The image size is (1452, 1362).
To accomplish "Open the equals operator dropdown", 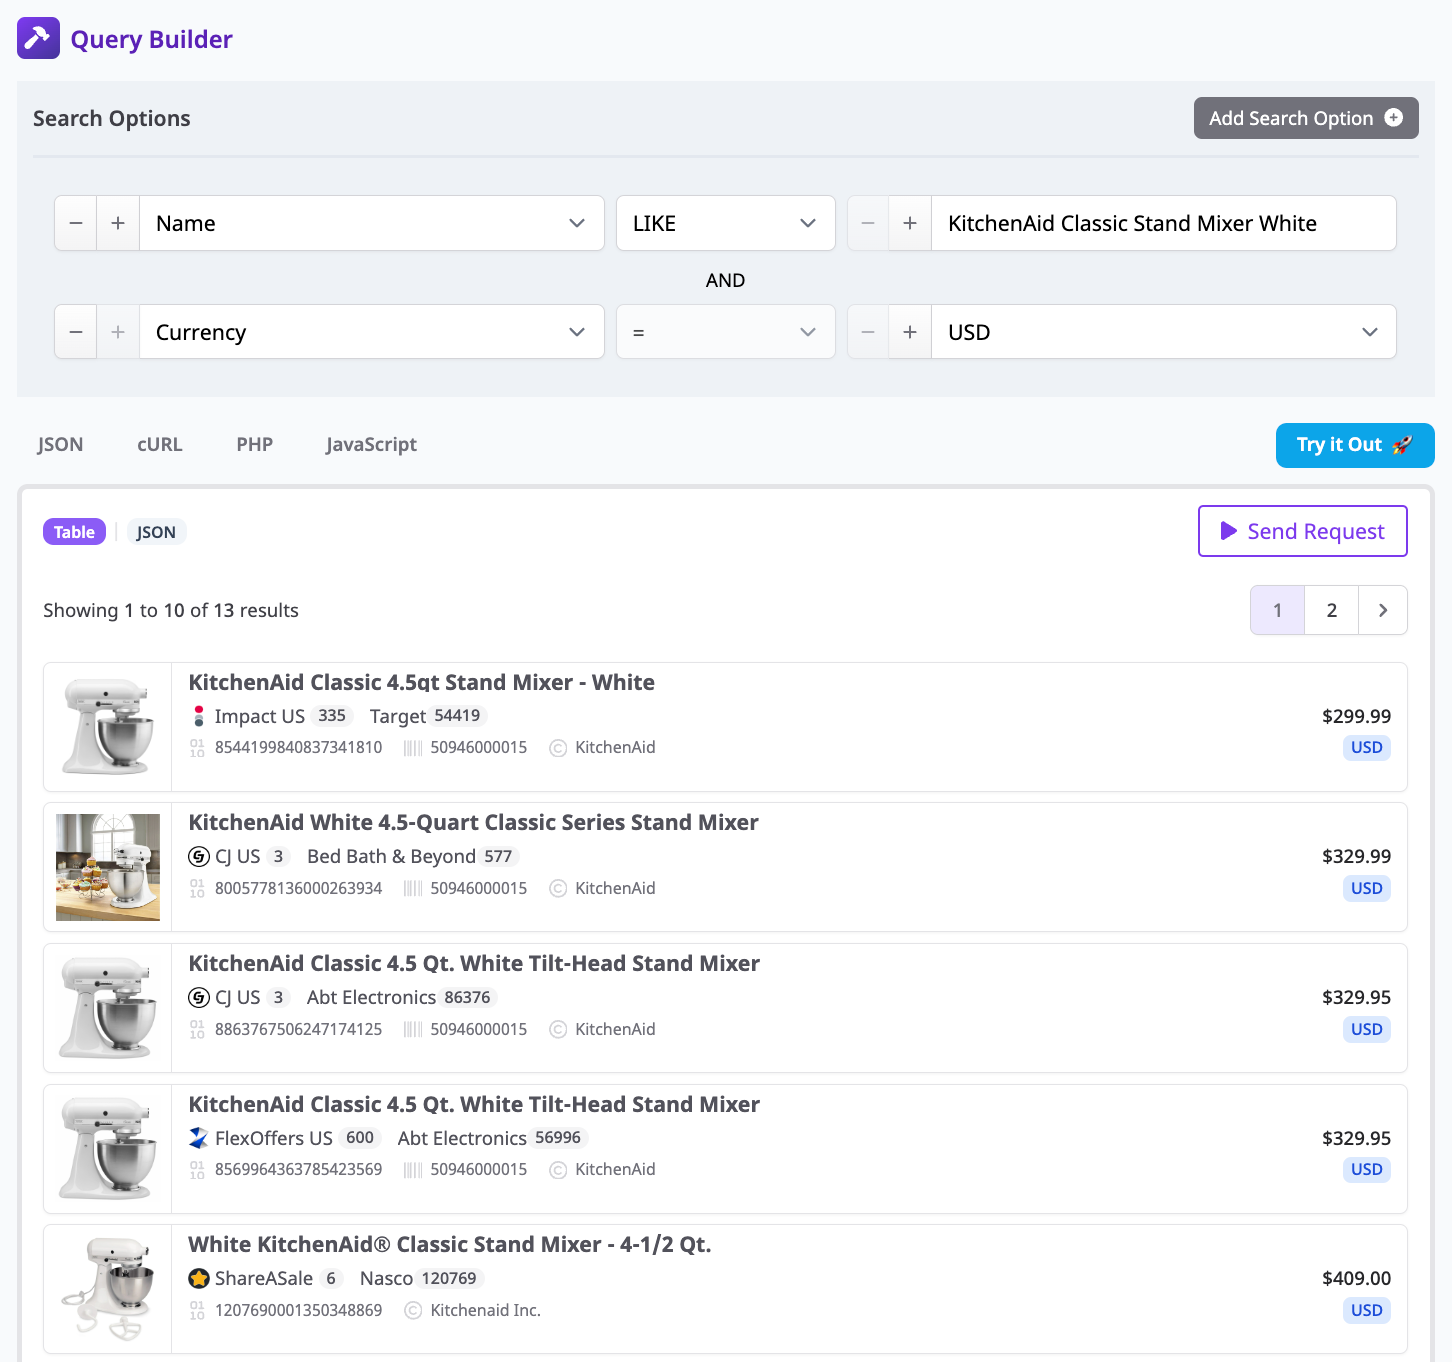I will pos(726,332).
